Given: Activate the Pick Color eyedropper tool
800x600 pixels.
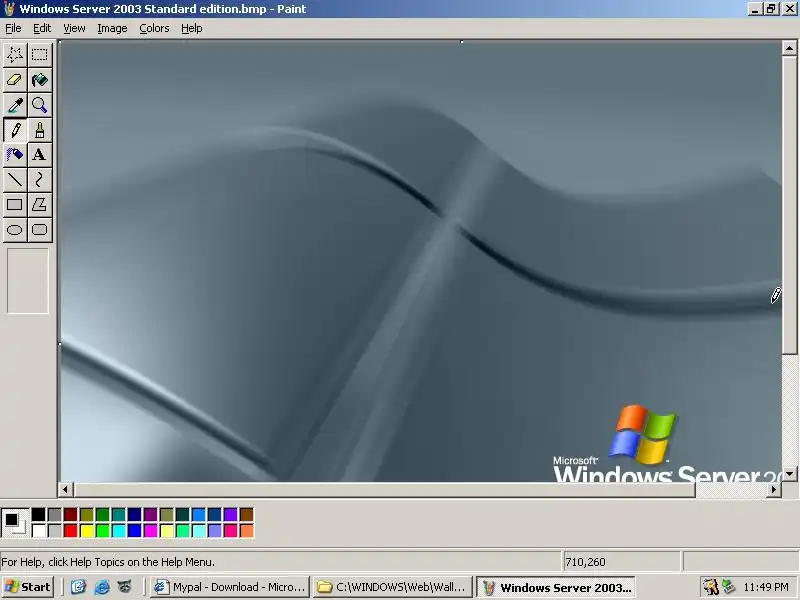Looking at the screenshot, I should click(x=15, y=105).
